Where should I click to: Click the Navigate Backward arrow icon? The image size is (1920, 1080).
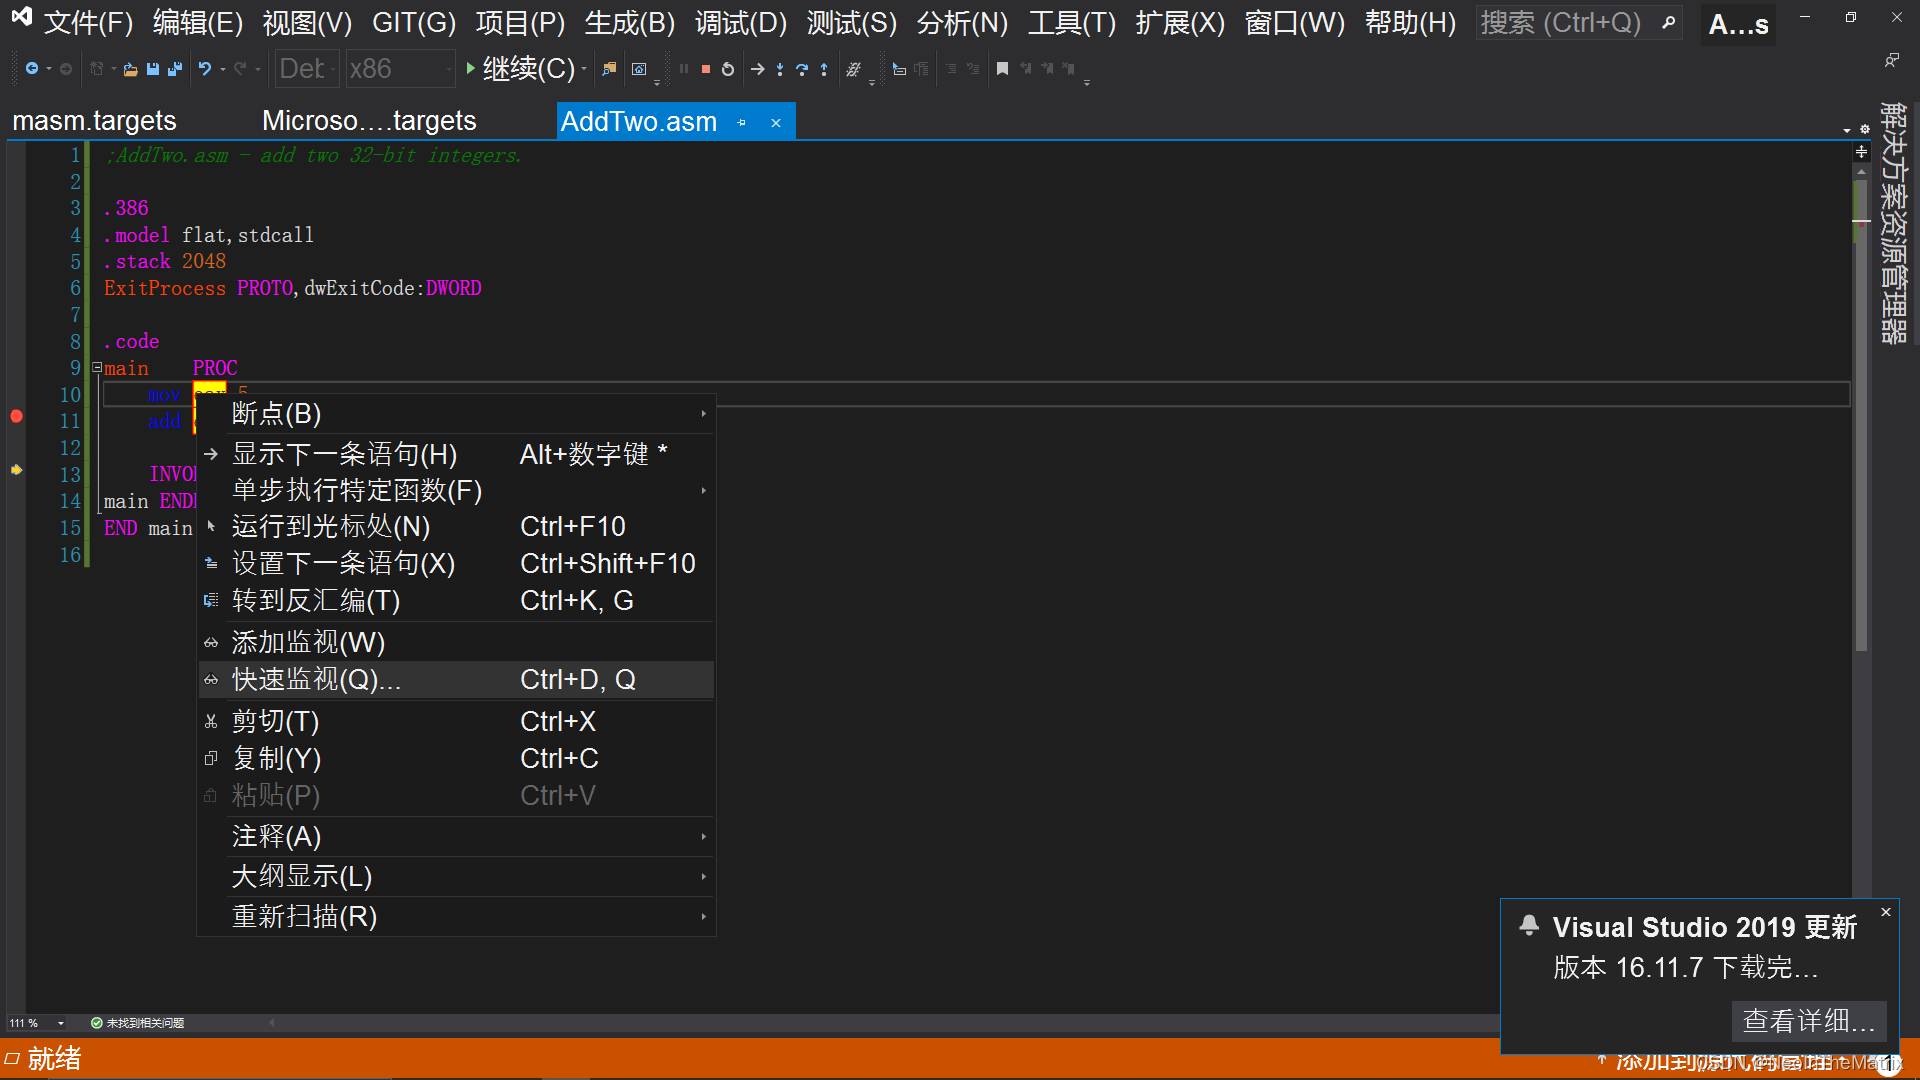pyautogui.click(x=32, y=69)
